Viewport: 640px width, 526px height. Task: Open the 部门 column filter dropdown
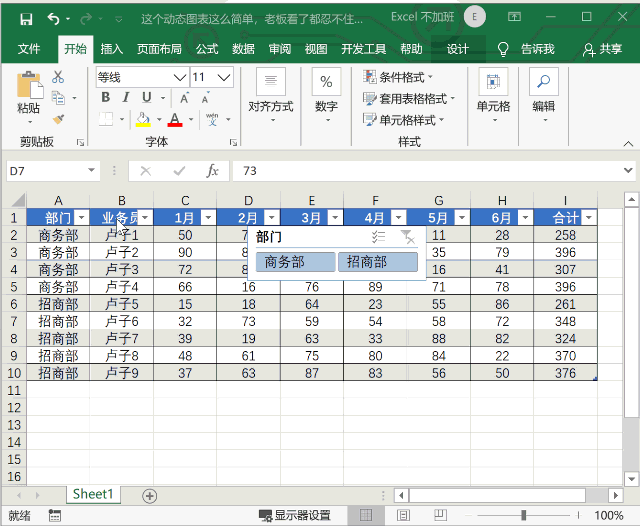(x=82, y=218)
